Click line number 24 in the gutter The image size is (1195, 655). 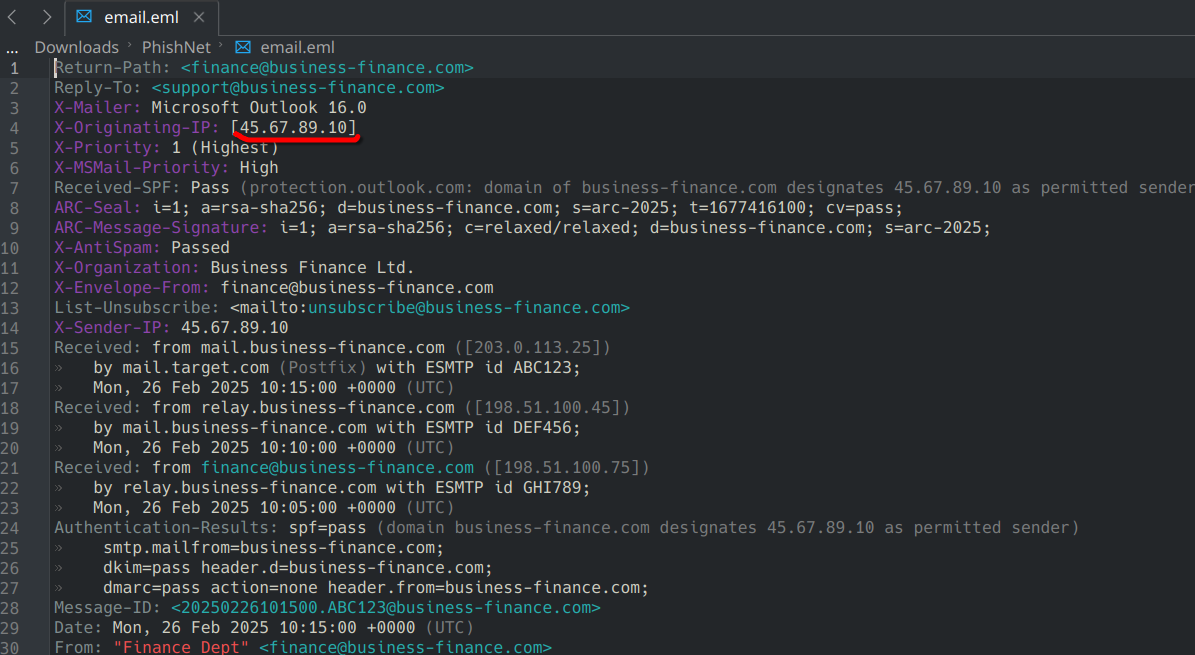[x=14, y=528]
